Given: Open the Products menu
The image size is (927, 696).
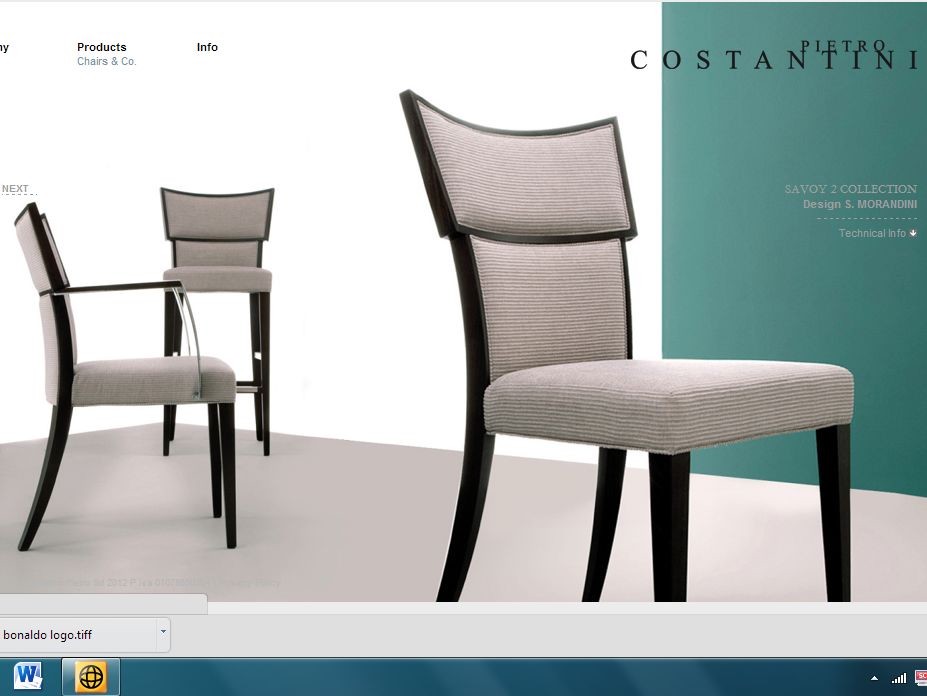Looking at the screenshot, I should point(102,47).
